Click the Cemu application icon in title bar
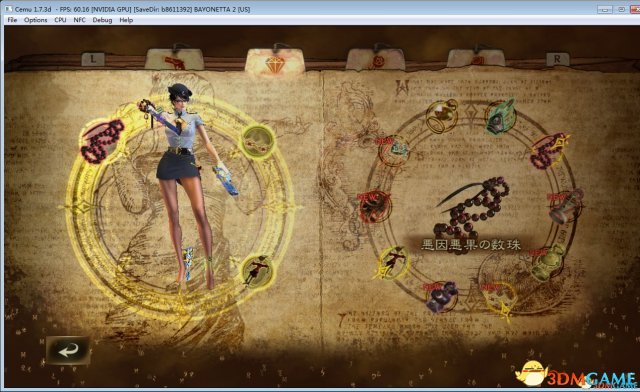Image resolution: width=640 pixels, height=392 pixels. [9, 9]
